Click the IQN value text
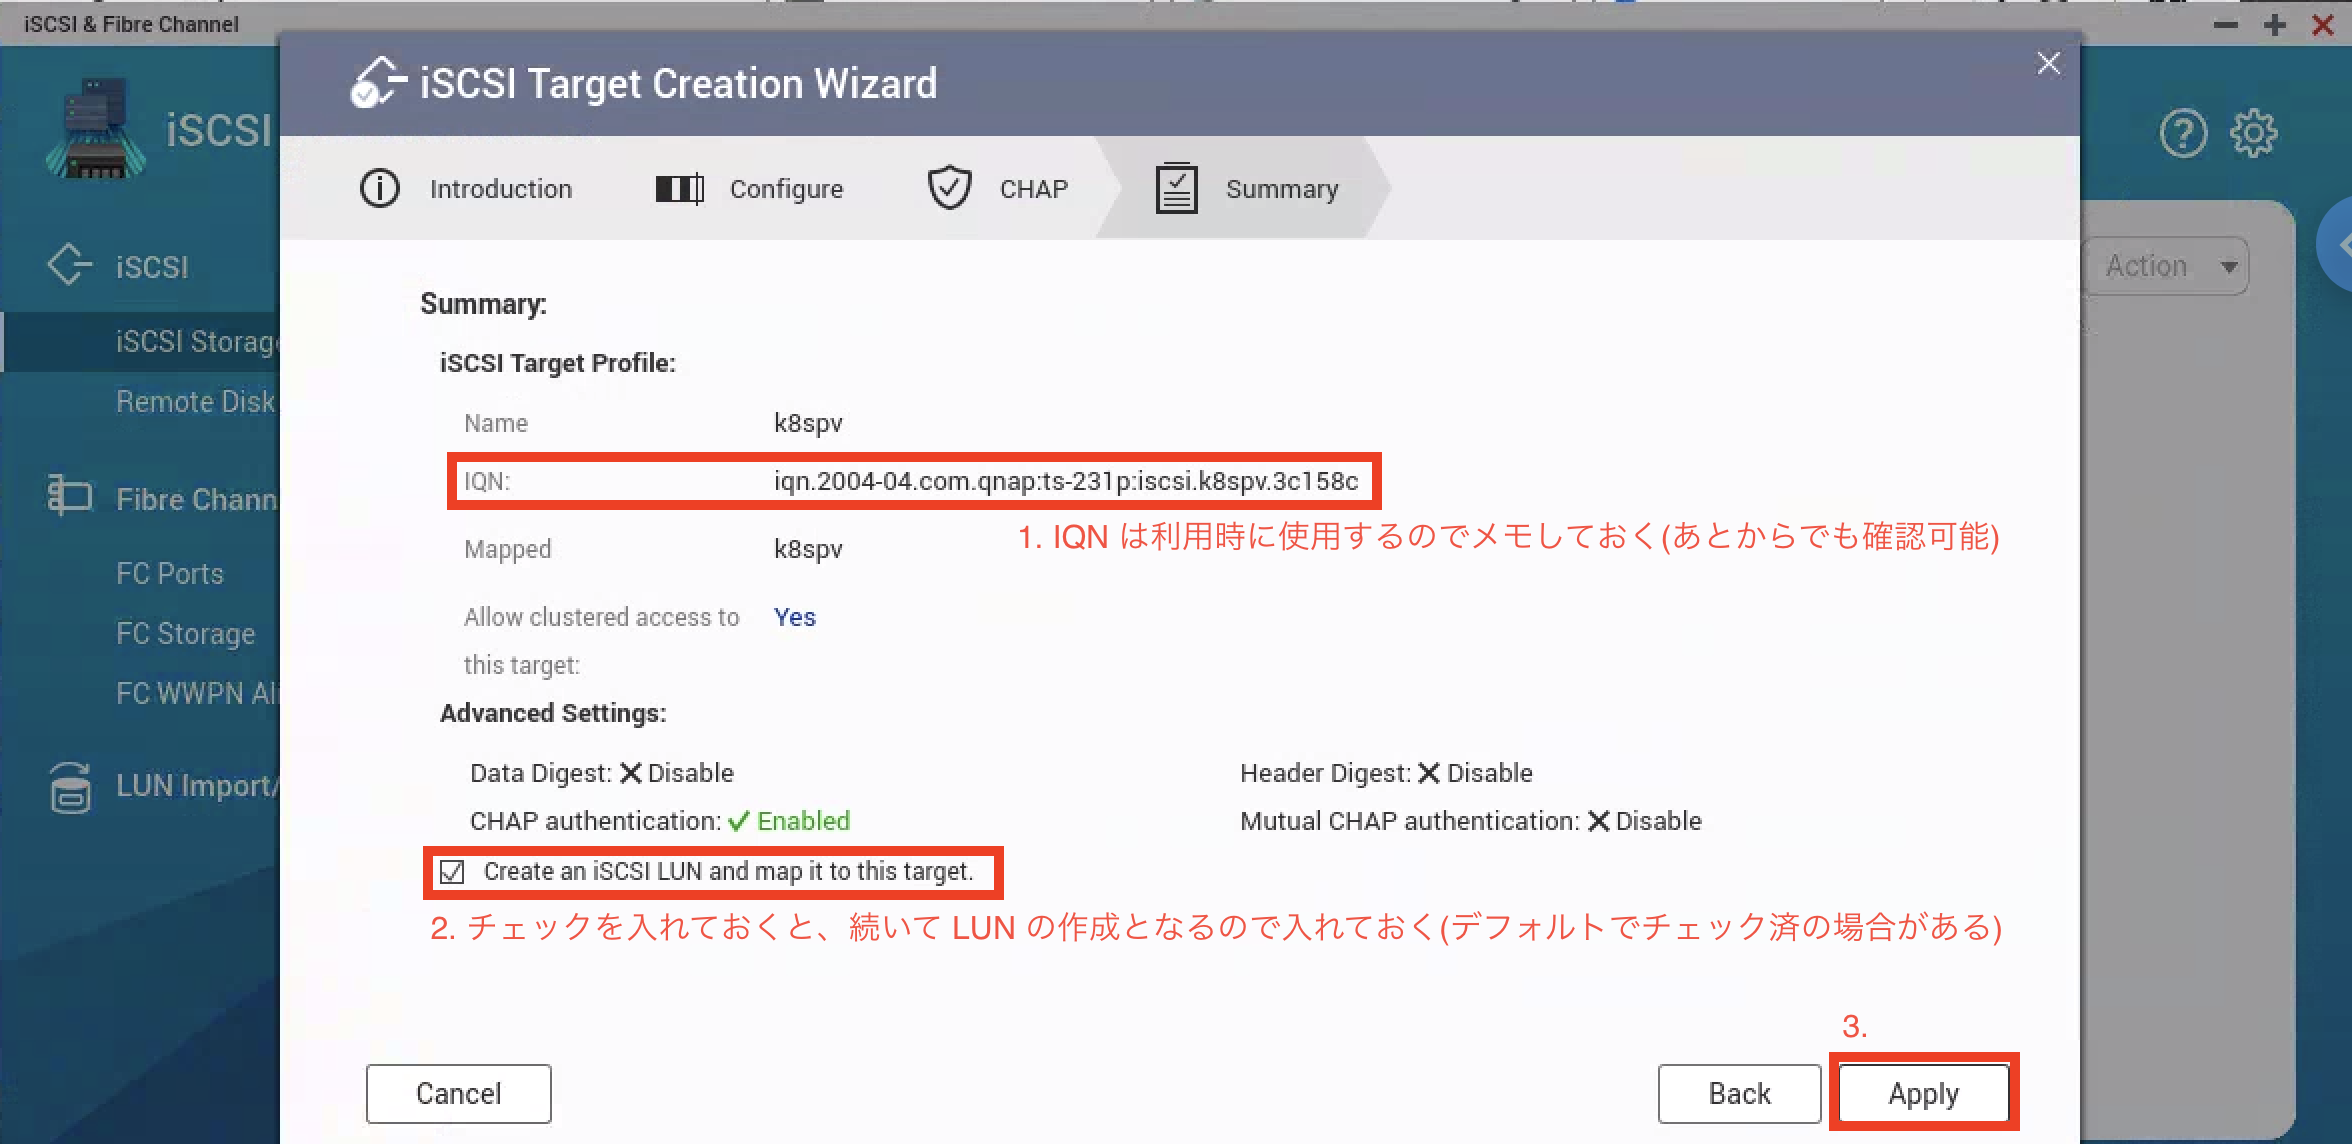 tap(1066, 481)
